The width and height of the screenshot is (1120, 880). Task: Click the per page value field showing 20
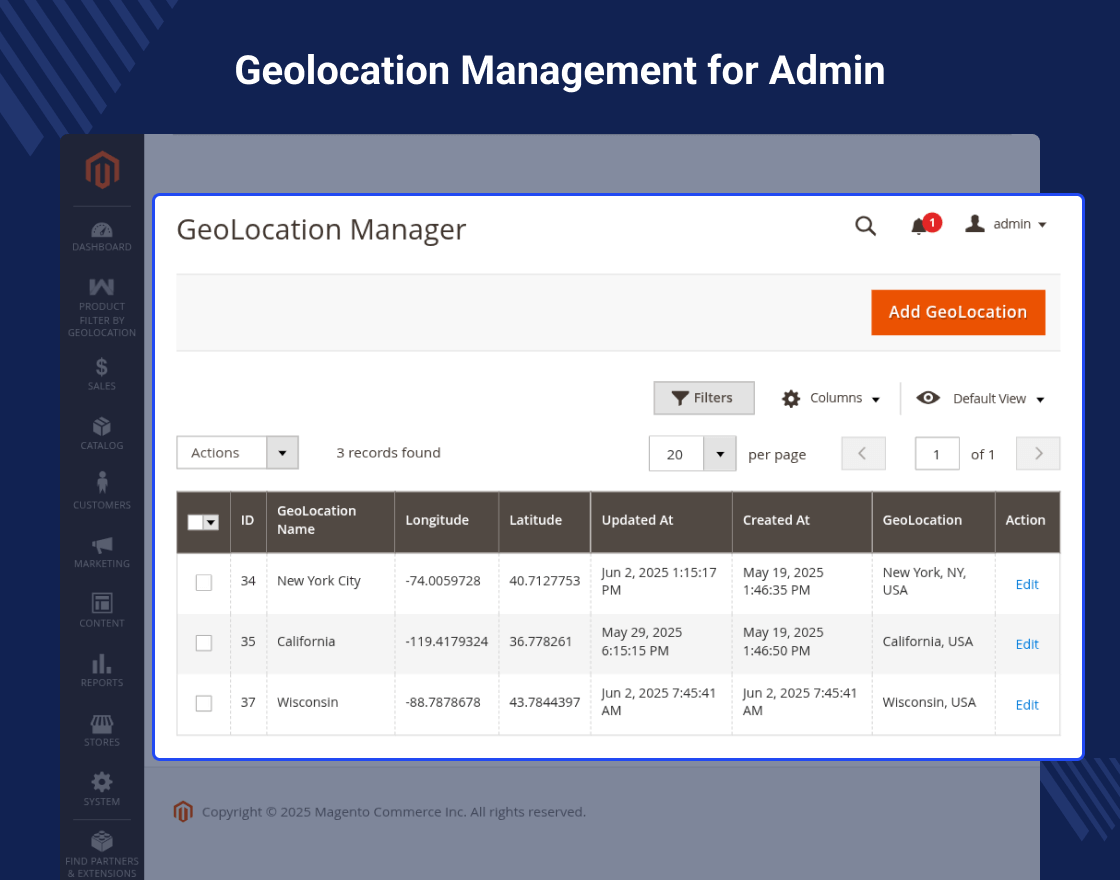pos(676,454)
